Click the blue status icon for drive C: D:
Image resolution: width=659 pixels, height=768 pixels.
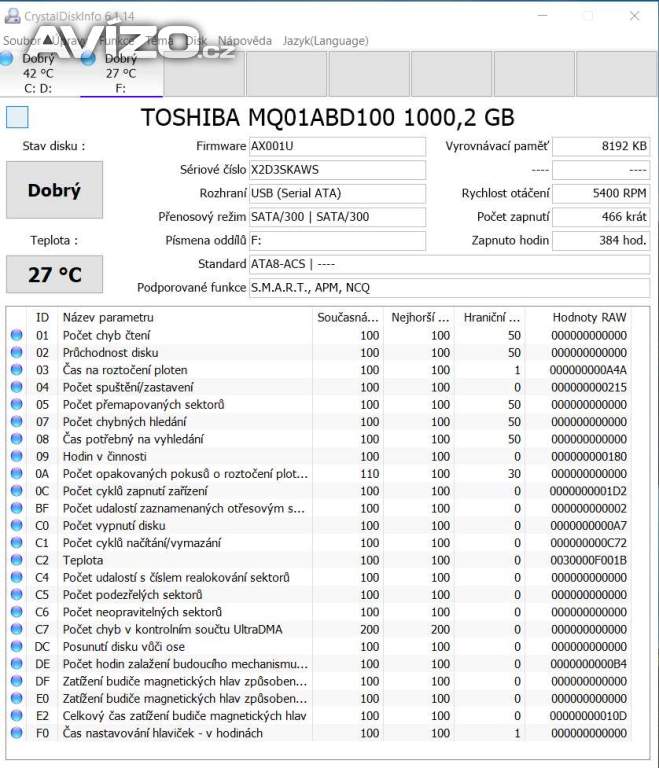pyautogui.click(x=6, y=59)
